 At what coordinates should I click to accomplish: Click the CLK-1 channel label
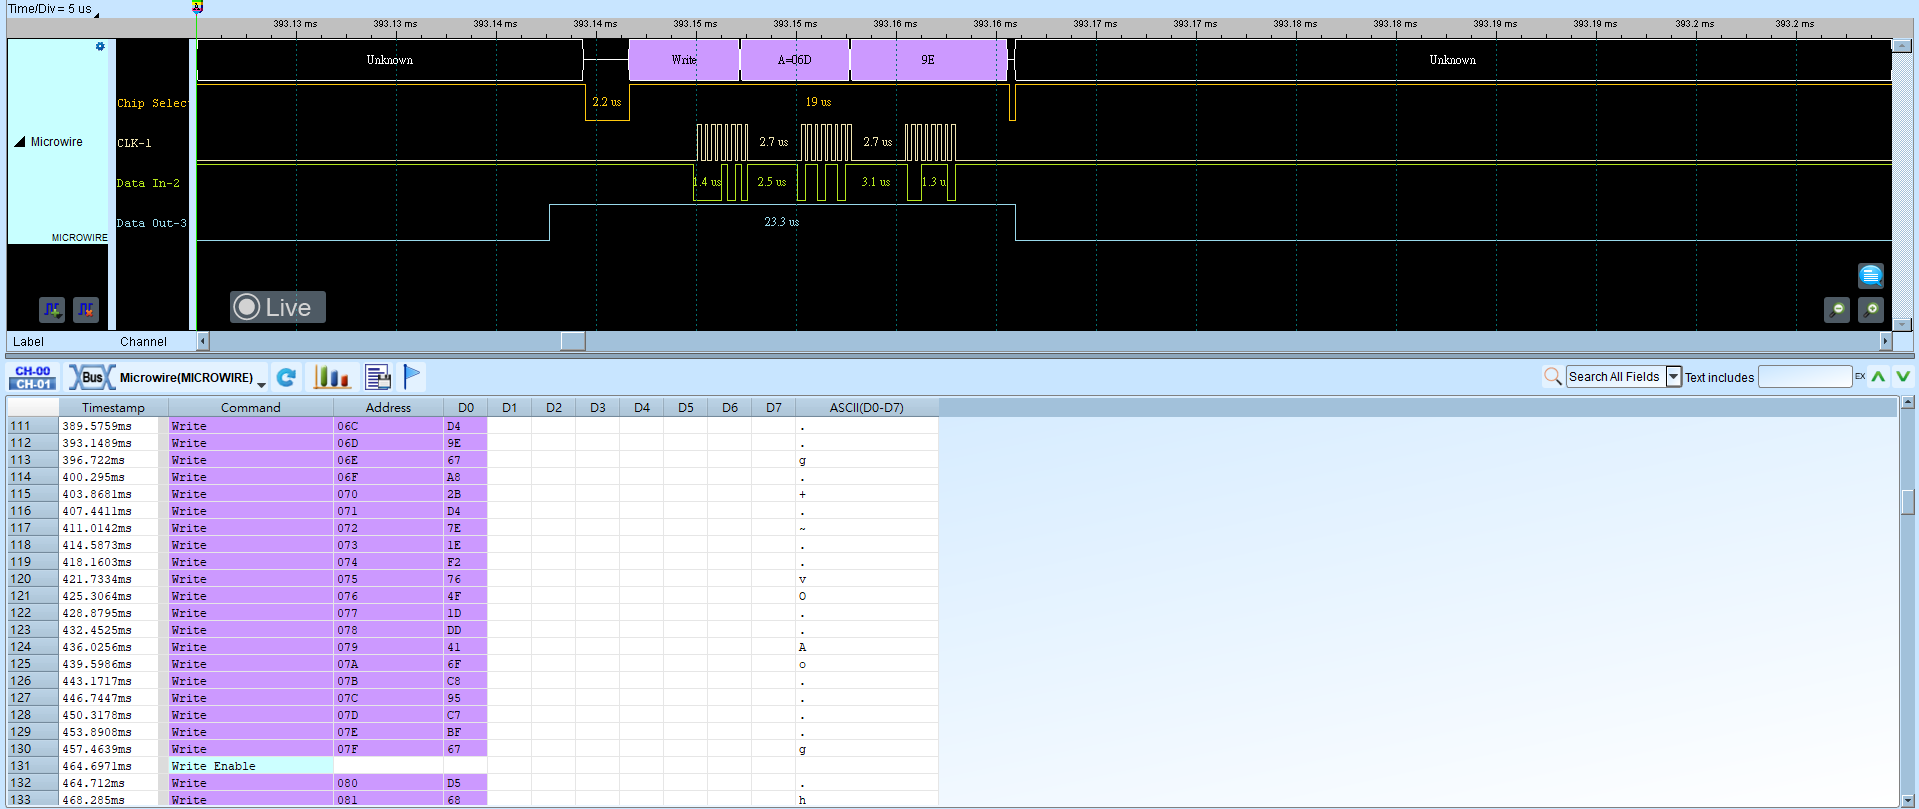[134, 143]
